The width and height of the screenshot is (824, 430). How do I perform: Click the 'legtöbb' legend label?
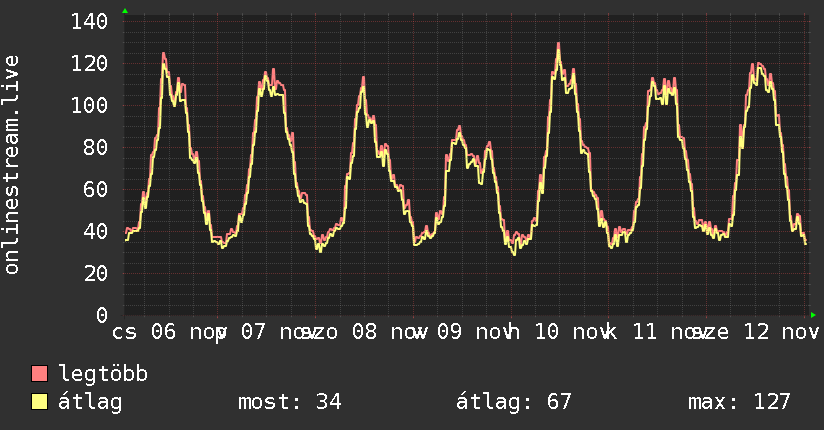tap(103, 373)
